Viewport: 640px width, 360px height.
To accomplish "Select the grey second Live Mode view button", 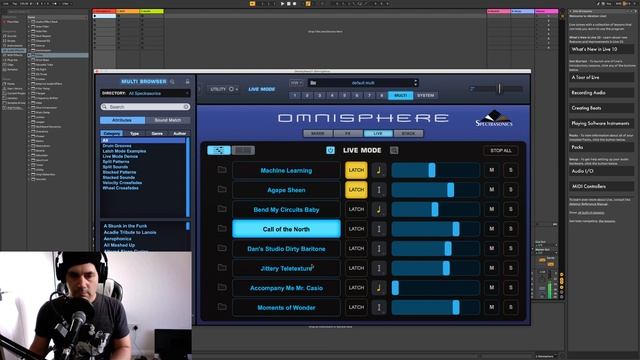I will point(243,150).
